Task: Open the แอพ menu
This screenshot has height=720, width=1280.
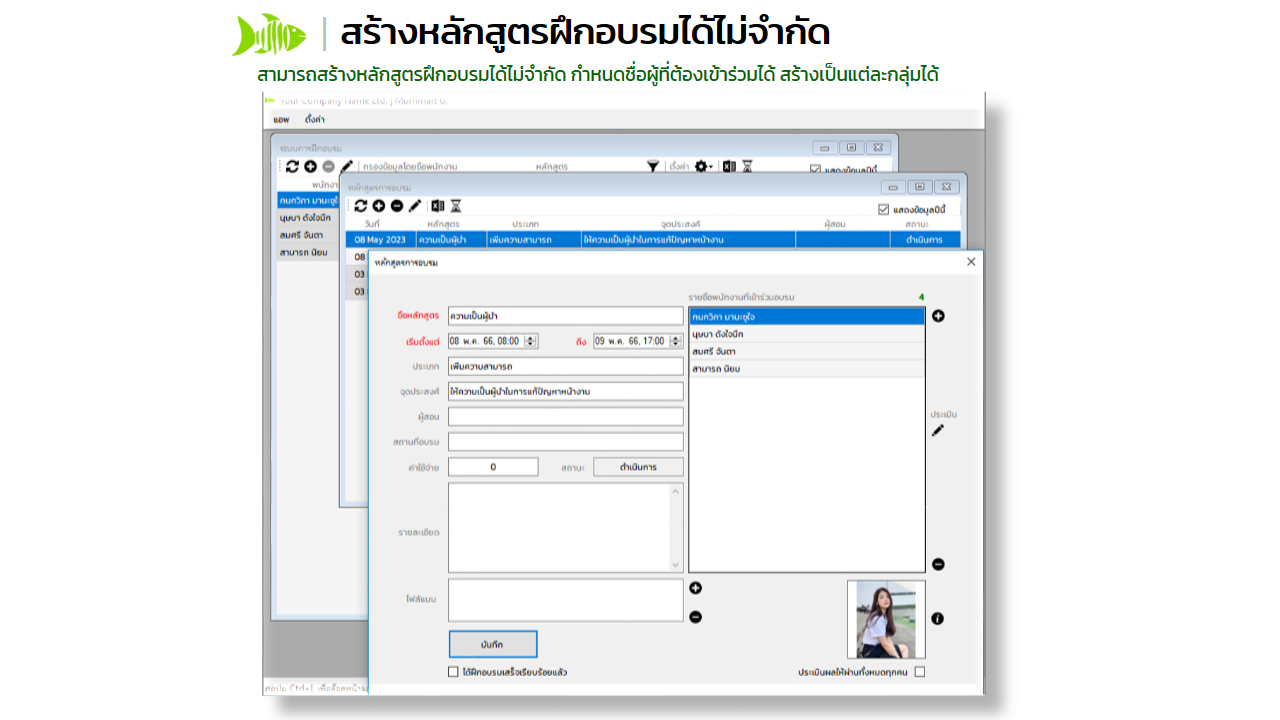Action: tap(281, 119)
